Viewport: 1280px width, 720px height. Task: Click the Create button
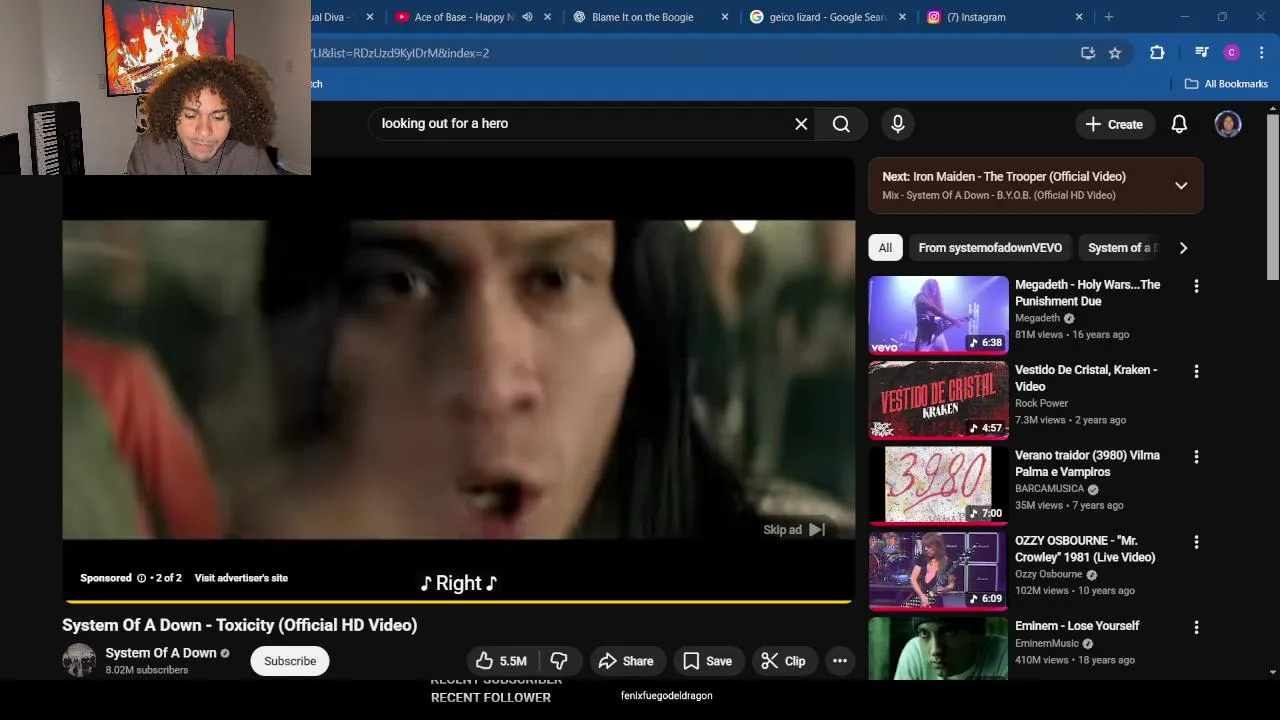[x=1114, y=124]
